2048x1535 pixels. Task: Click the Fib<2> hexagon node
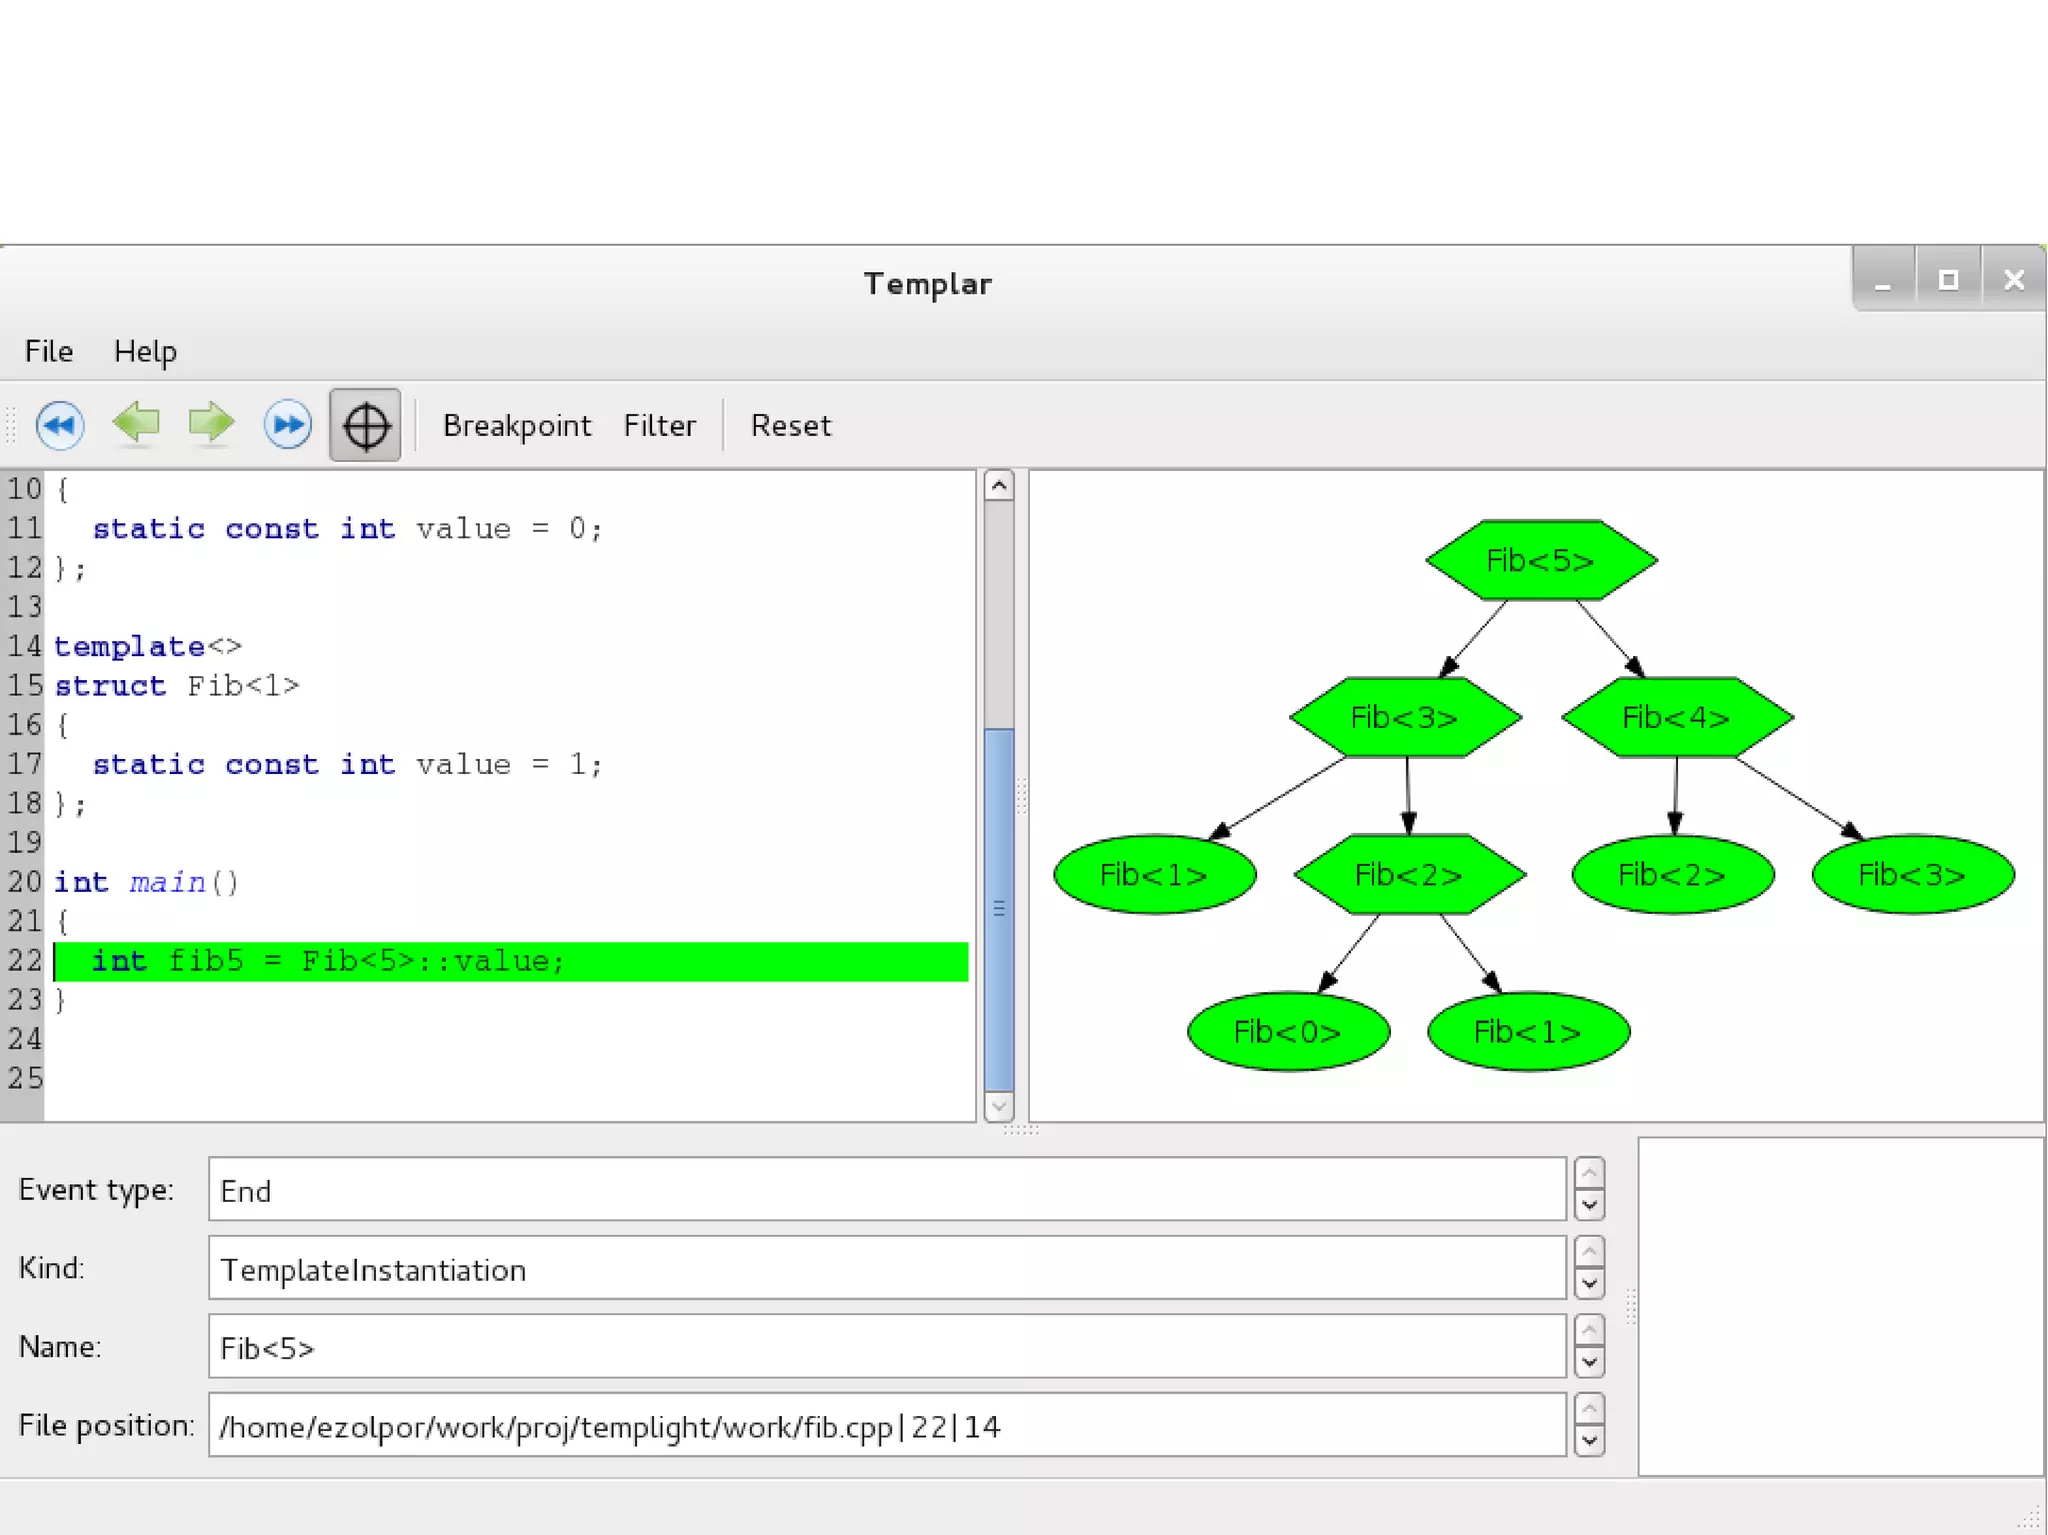pyautogui.click(x=1409, y=875)
